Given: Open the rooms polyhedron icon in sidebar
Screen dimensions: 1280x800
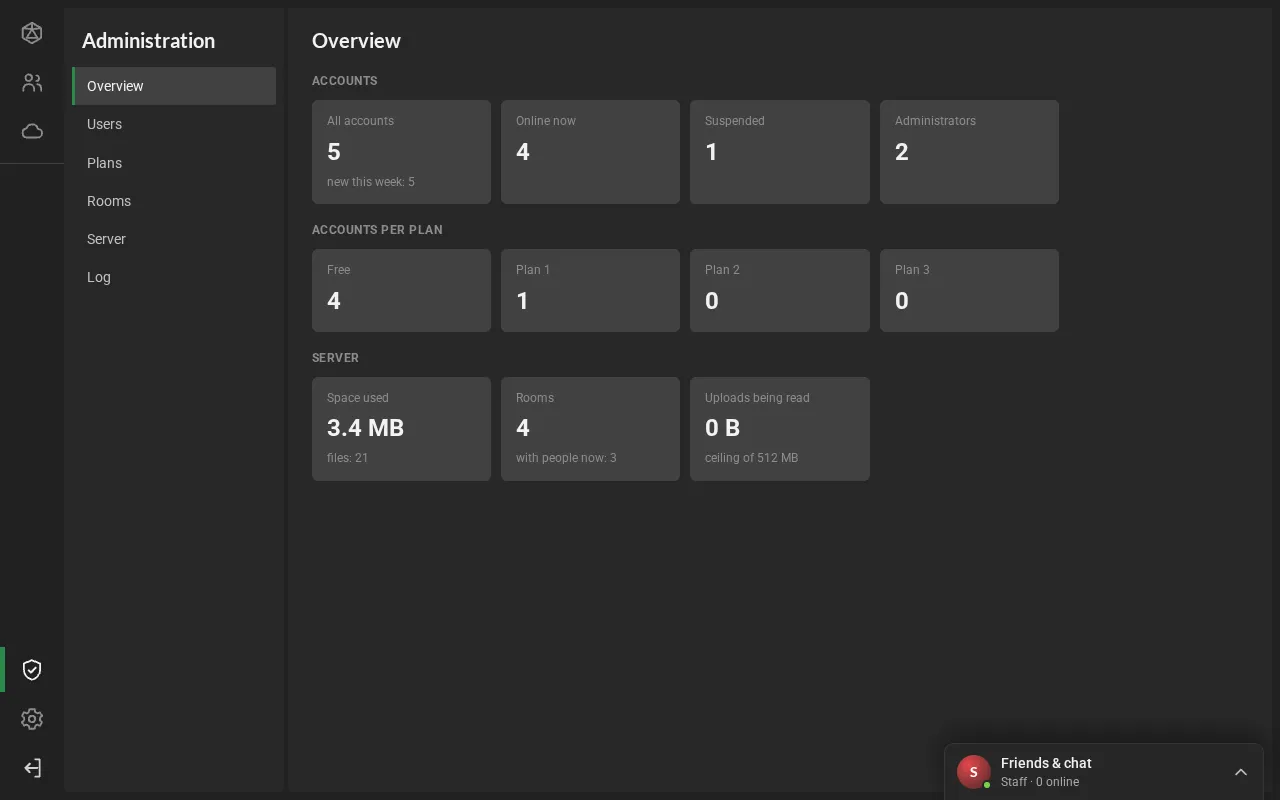Looking at the screenshot, I should pyautogui.click(x=32, y=33).
